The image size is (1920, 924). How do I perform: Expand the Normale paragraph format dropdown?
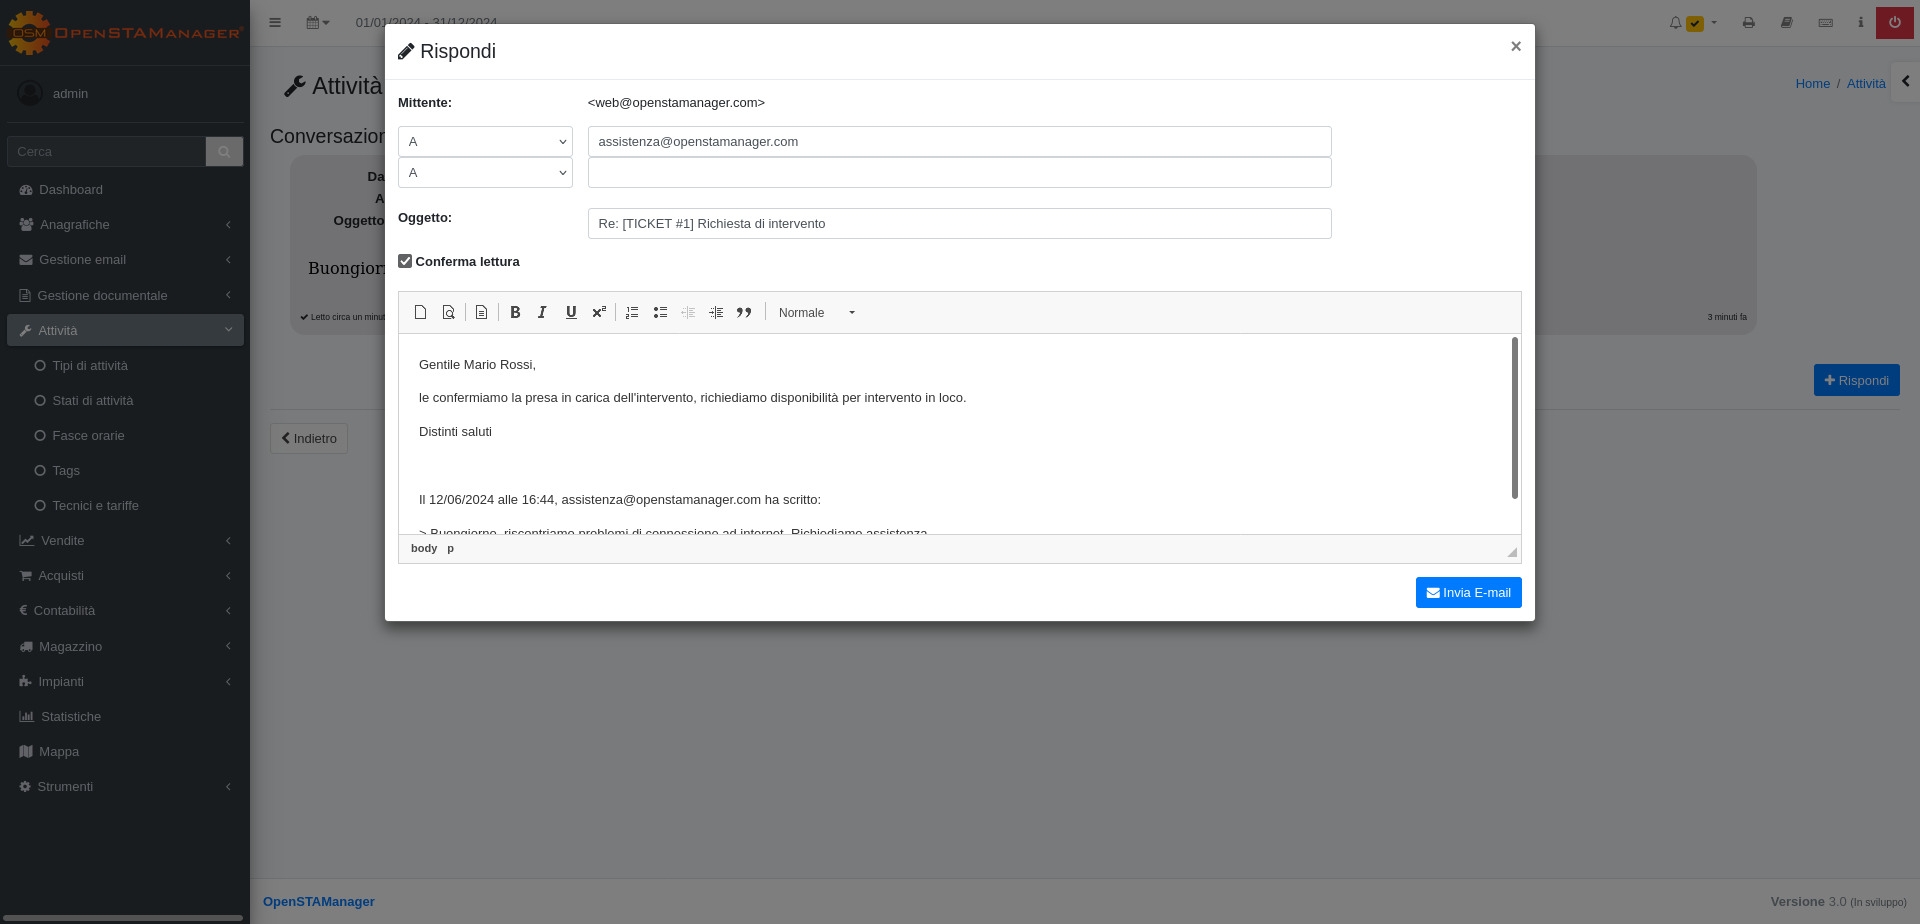tap(817, 313)
